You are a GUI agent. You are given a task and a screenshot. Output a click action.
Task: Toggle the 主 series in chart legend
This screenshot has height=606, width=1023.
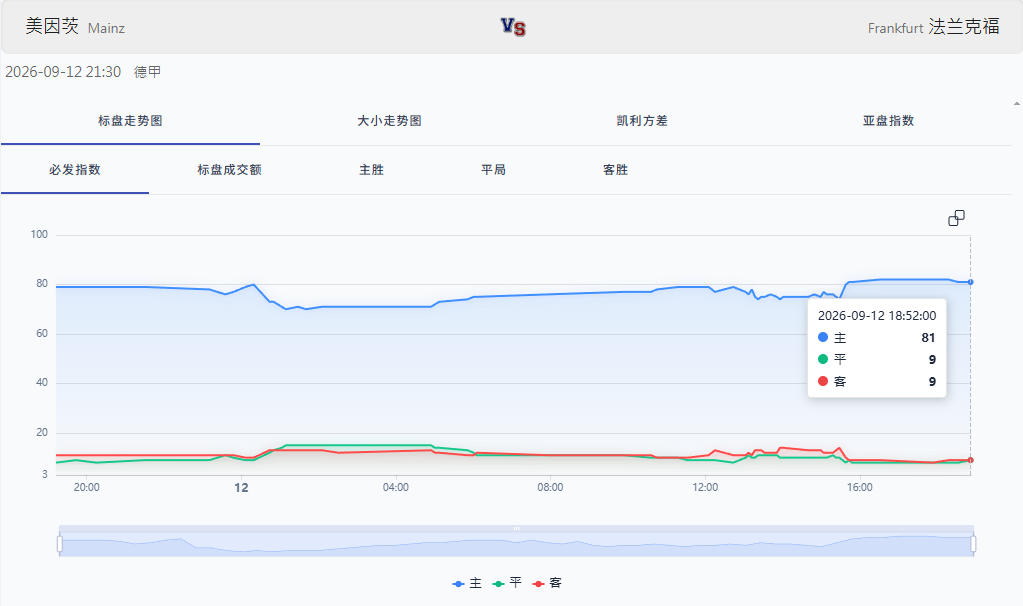(467, 583)
